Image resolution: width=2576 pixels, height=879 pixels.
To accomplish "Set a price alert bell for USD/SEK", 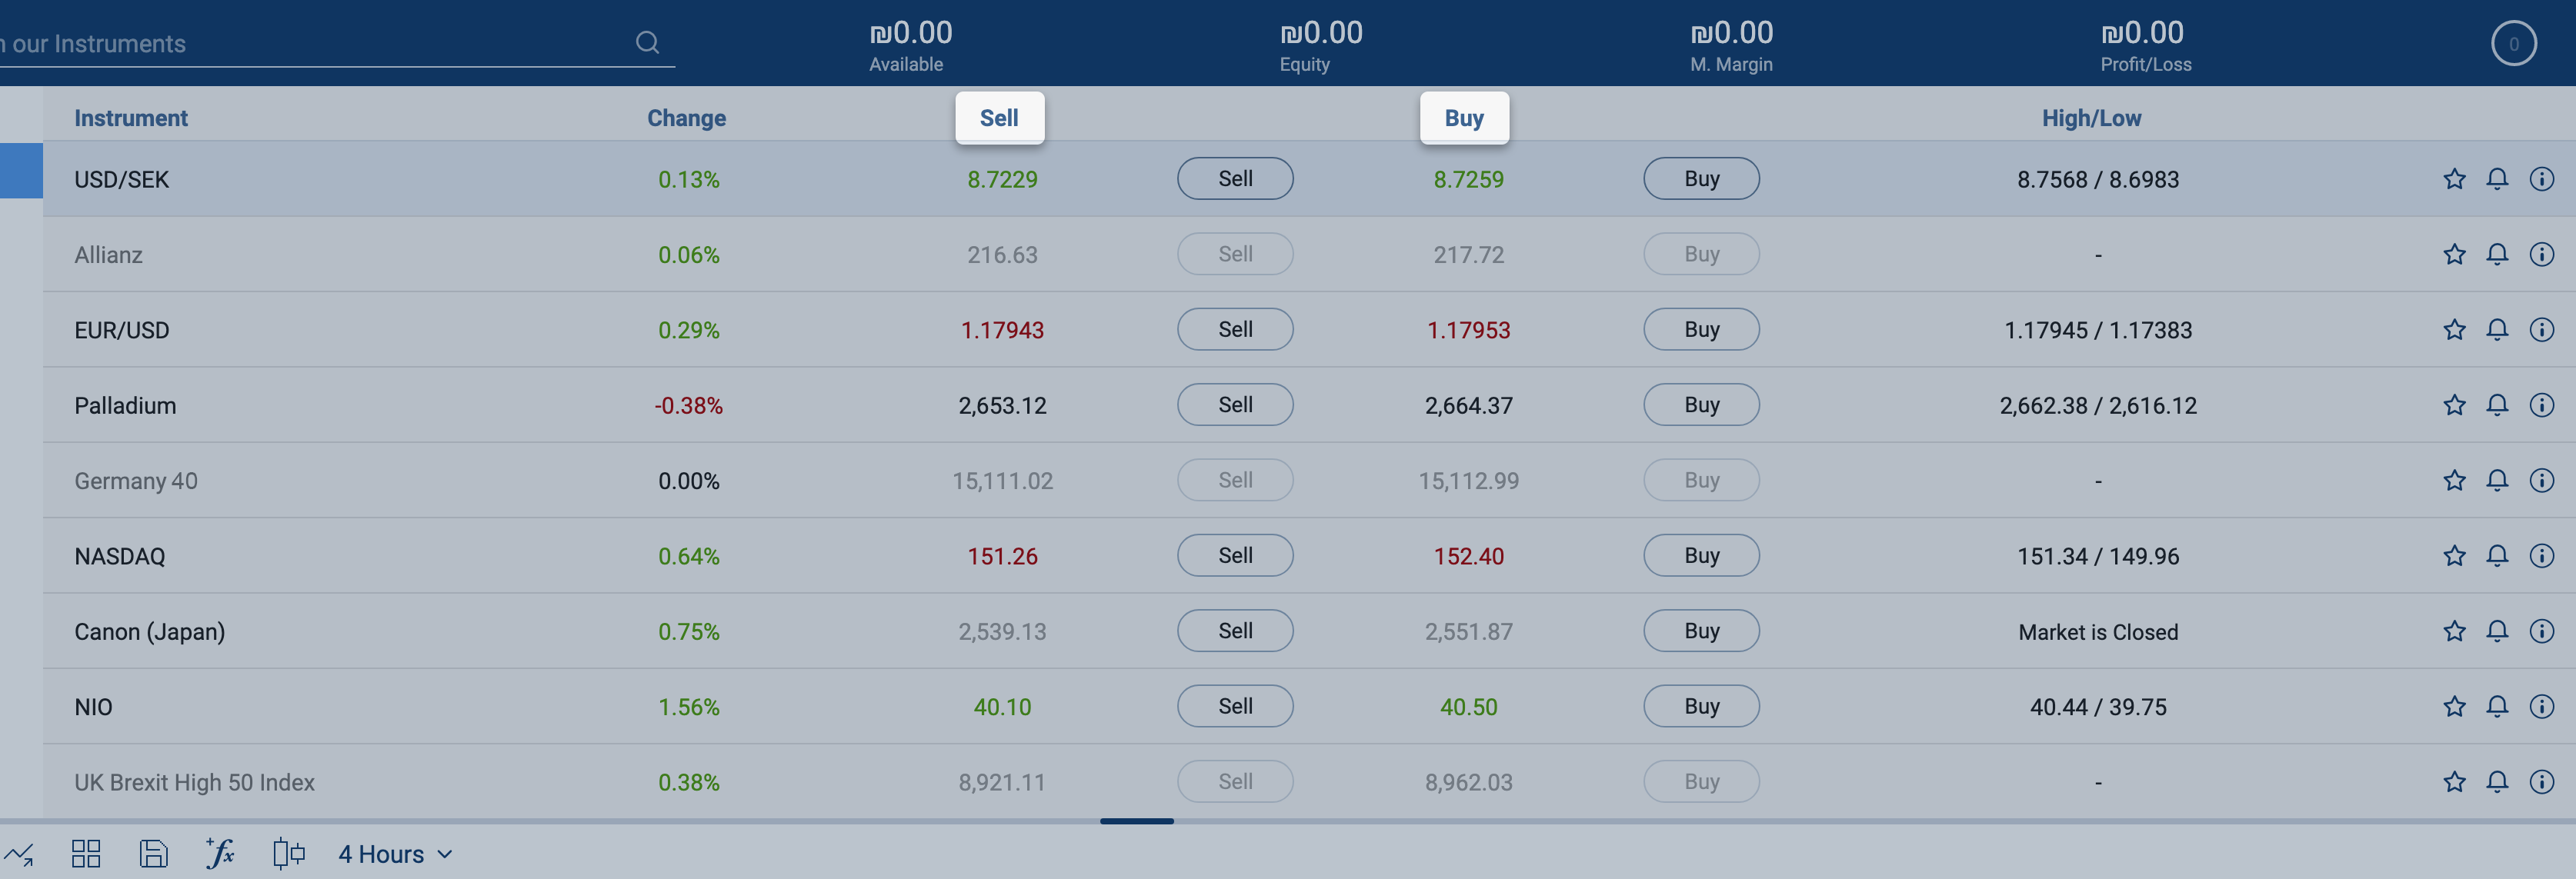I will (x=2497, y=179).
